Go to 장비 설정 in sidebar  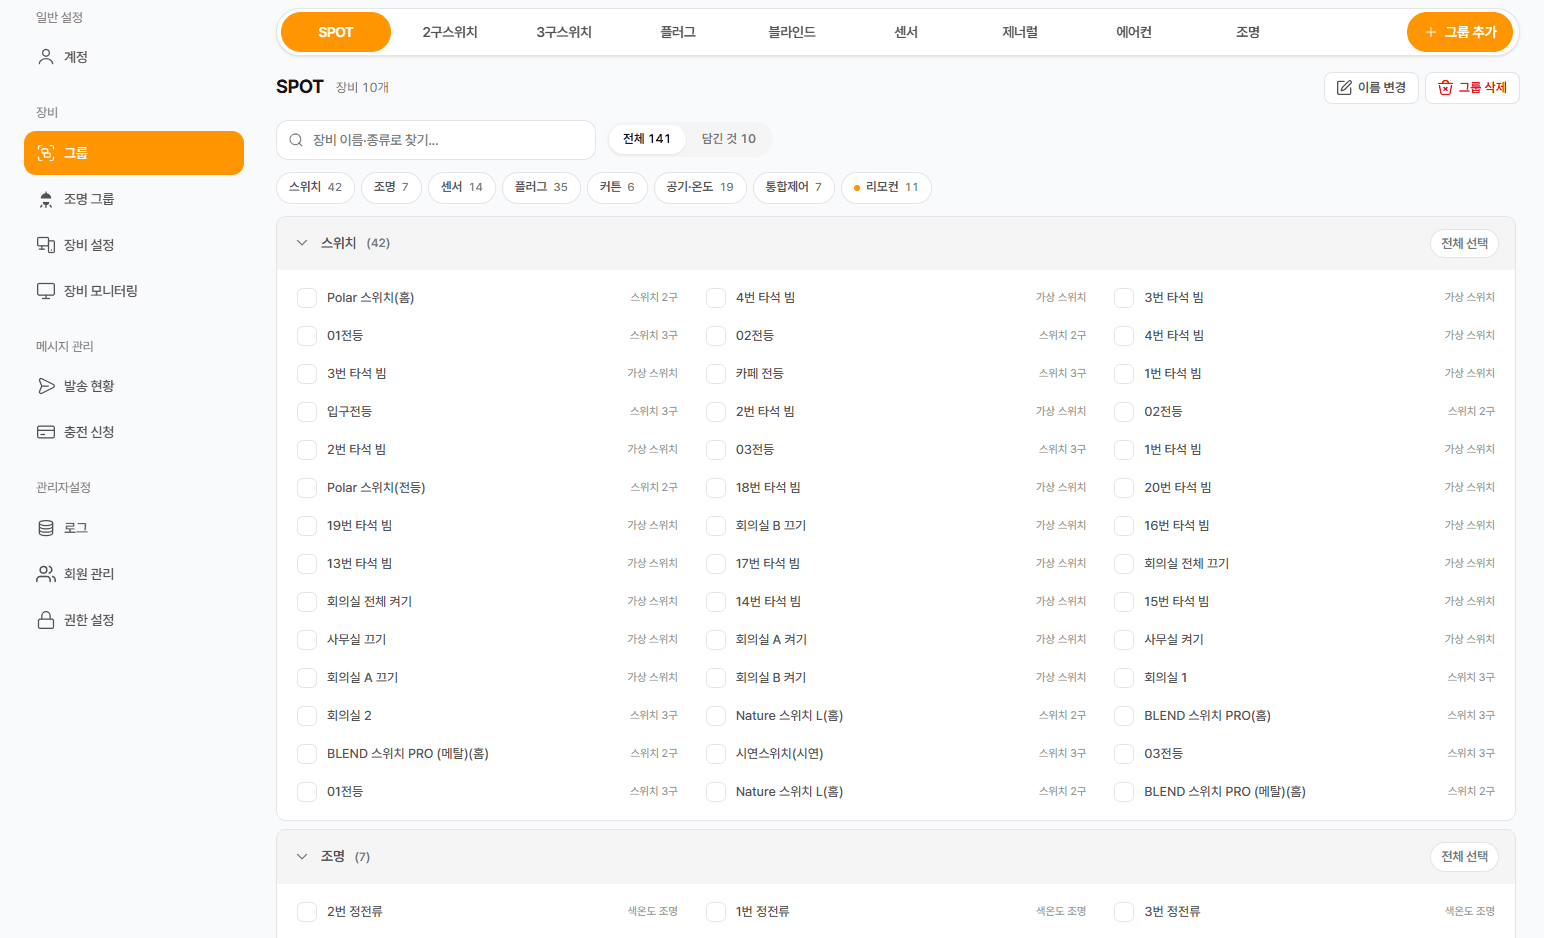pyautogui.click(x=134, y=245)
